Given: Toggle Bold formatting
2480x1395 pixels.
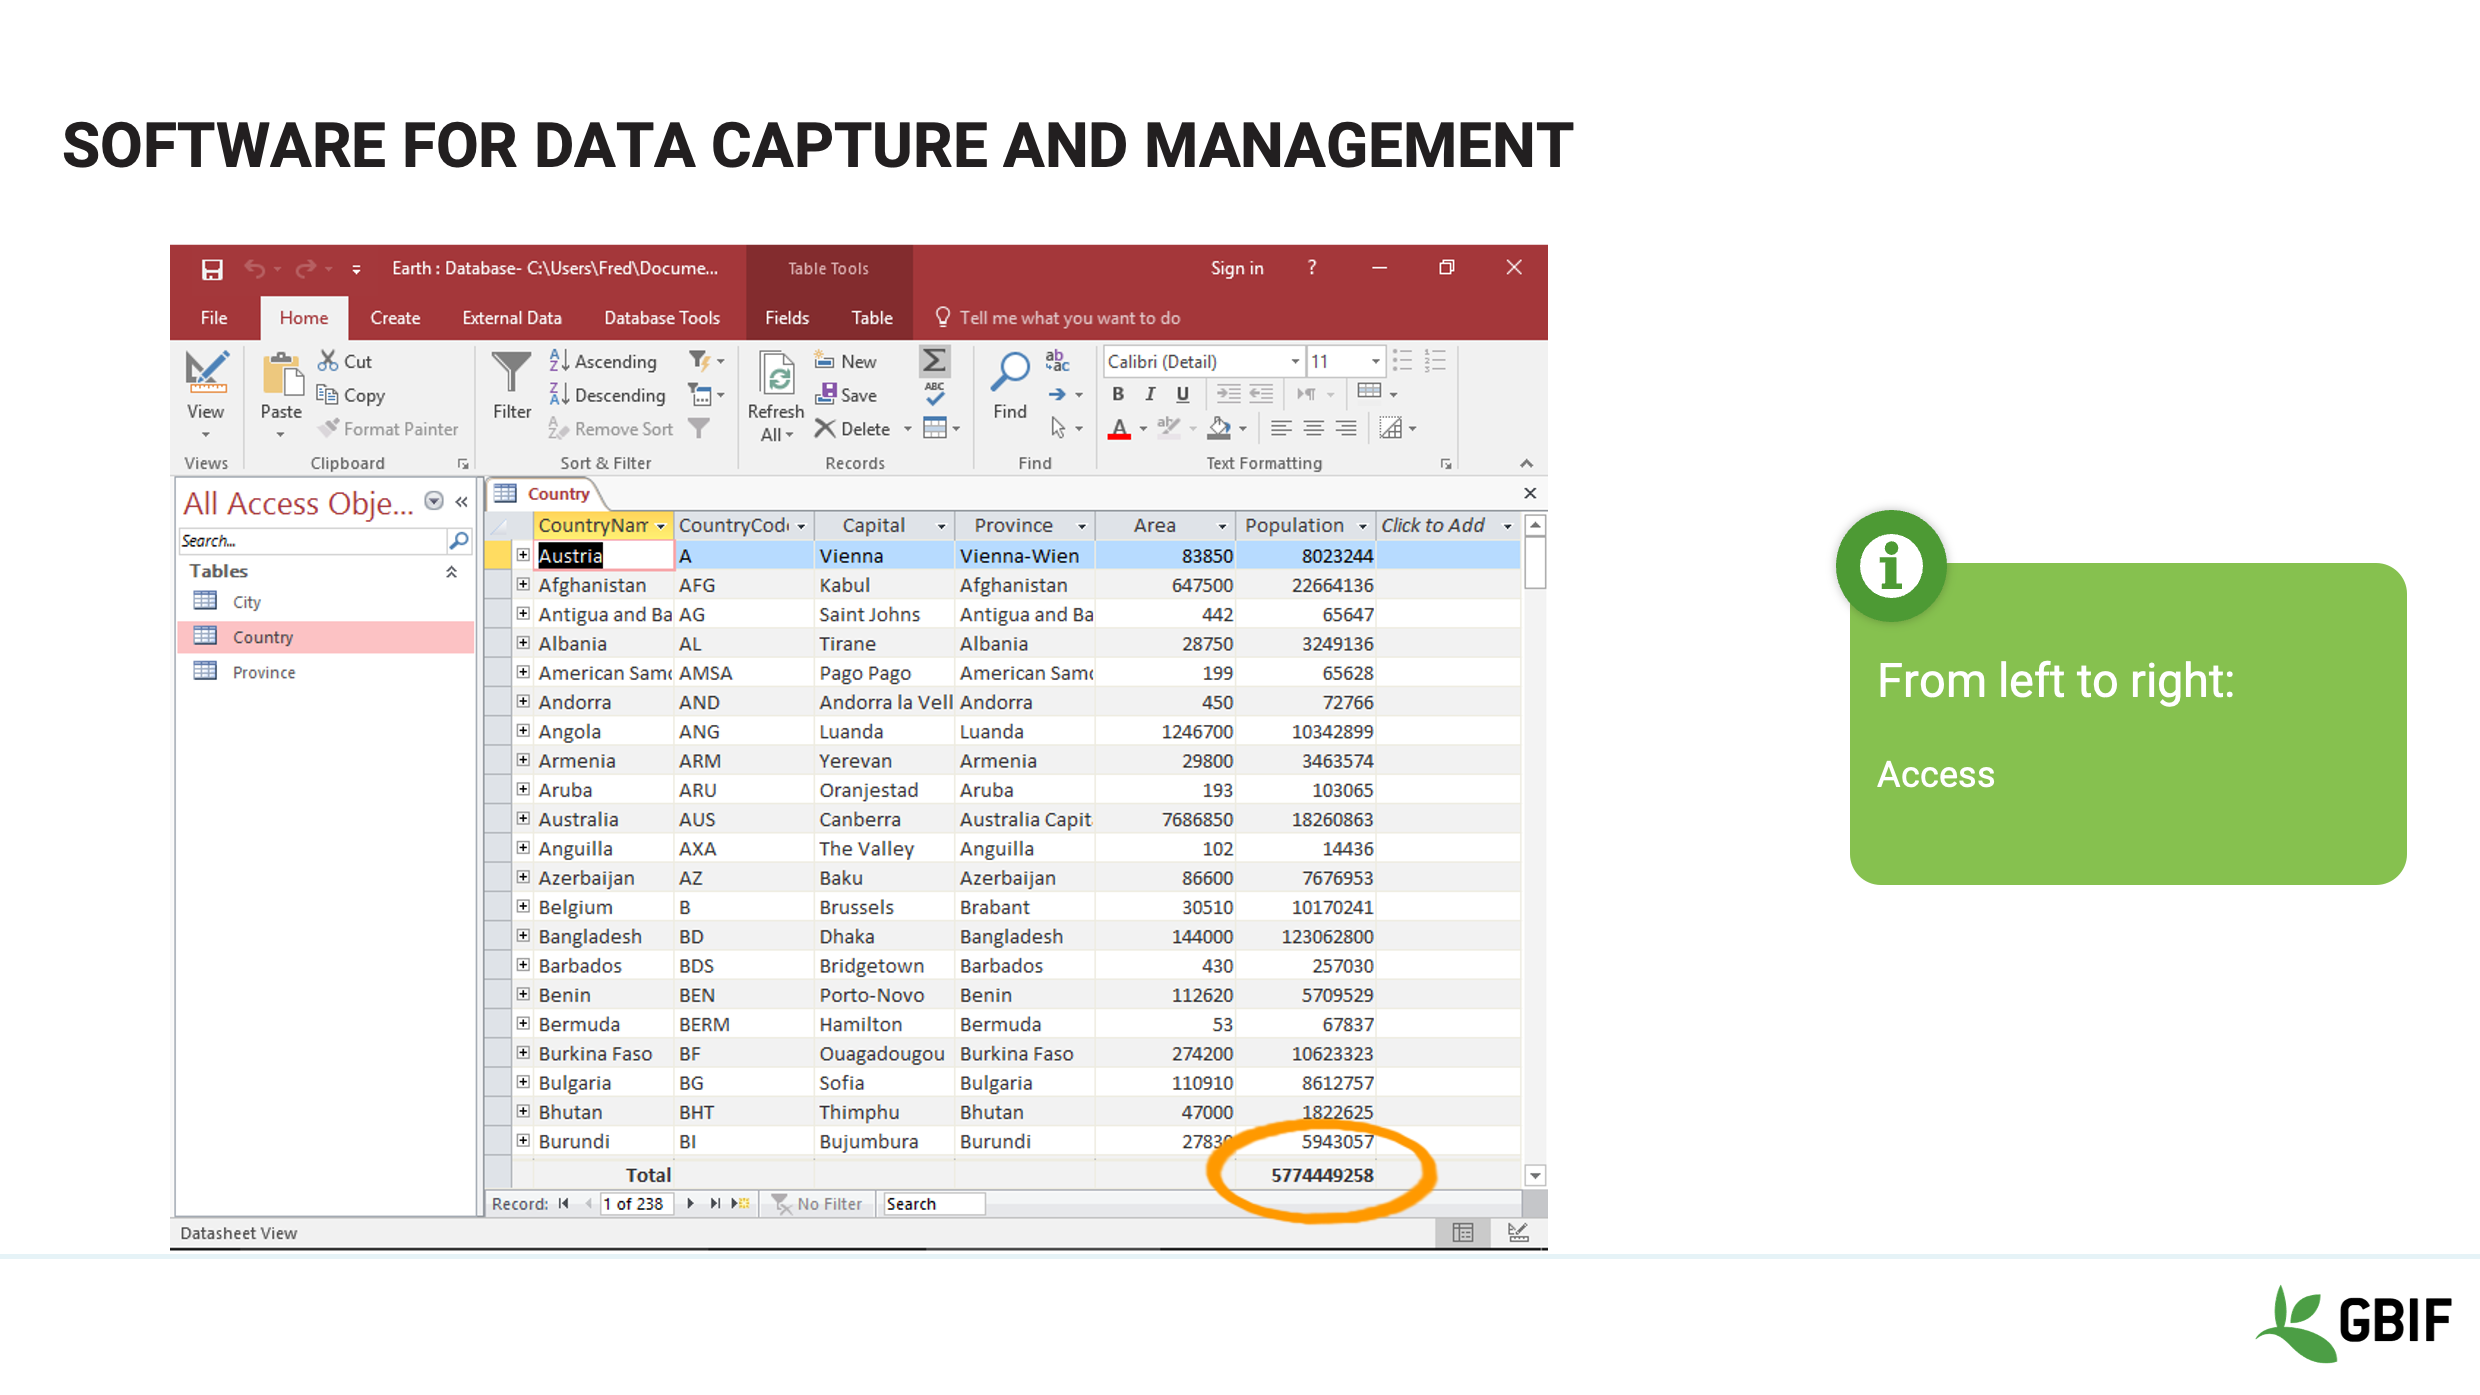Looking at the screenshot, I should [1117, 394].
